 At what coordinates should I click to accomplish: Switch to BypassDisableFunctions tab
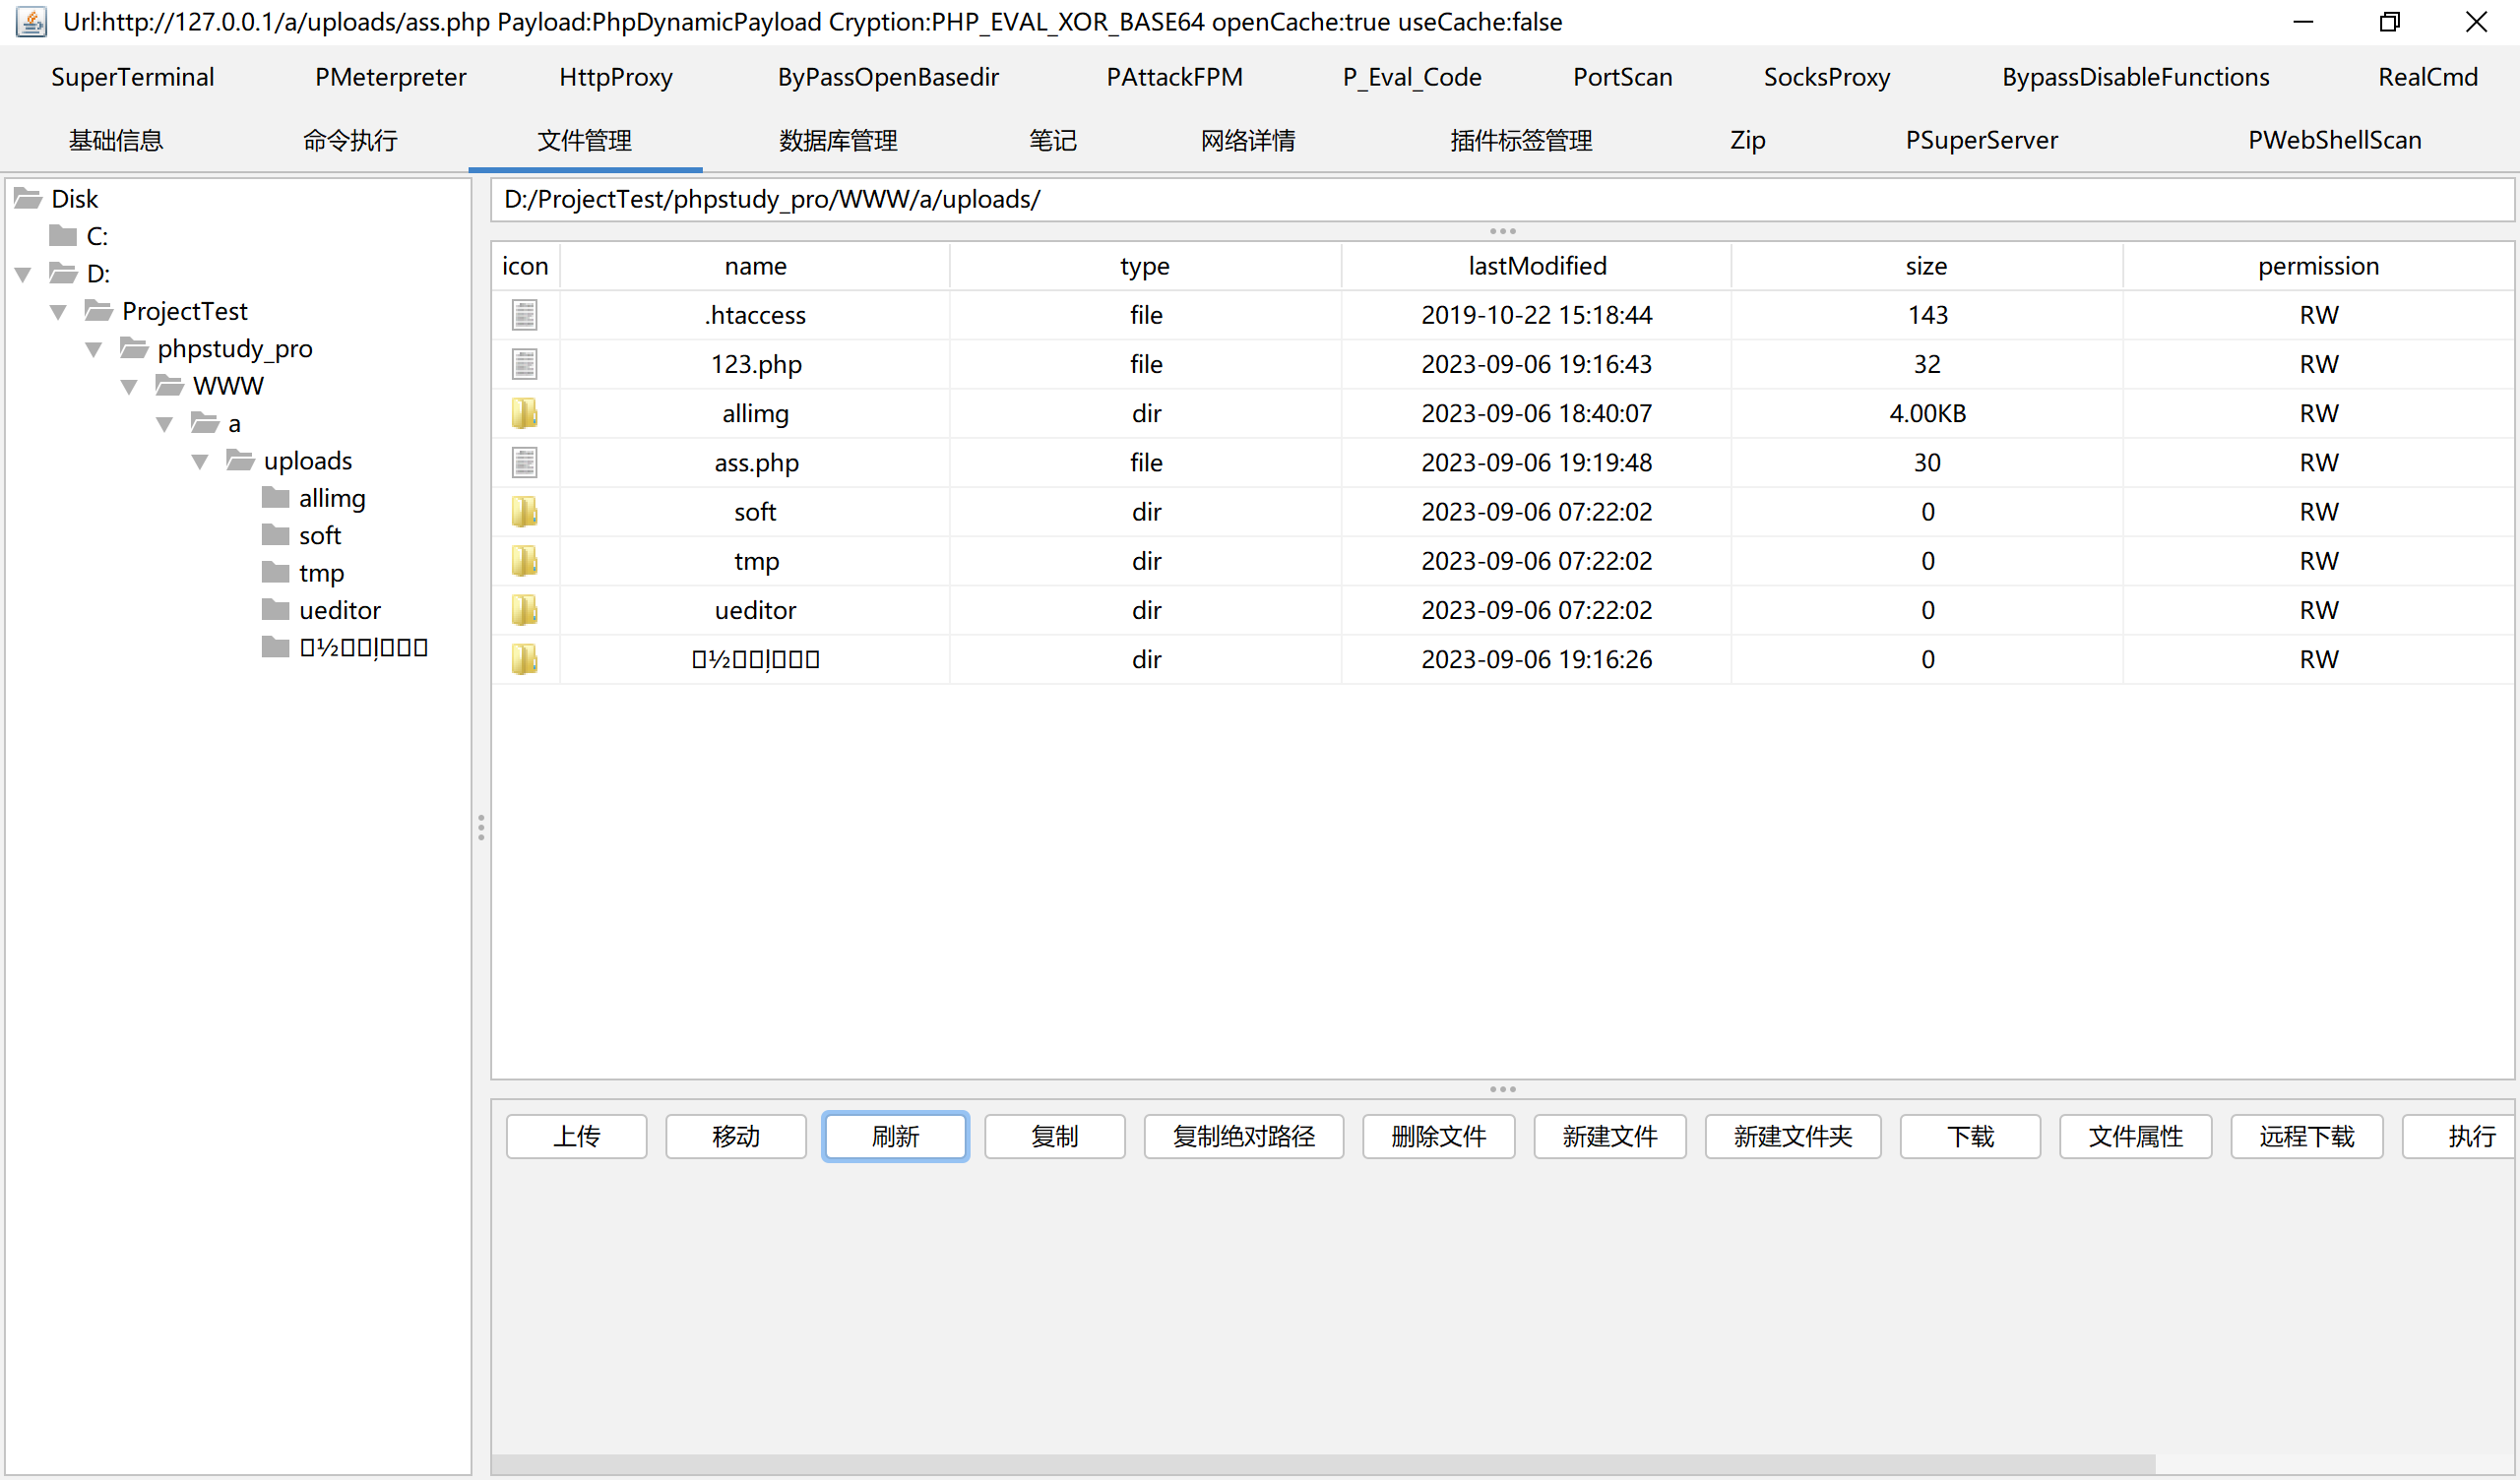pyautogui.click(x=2135, y=77)
